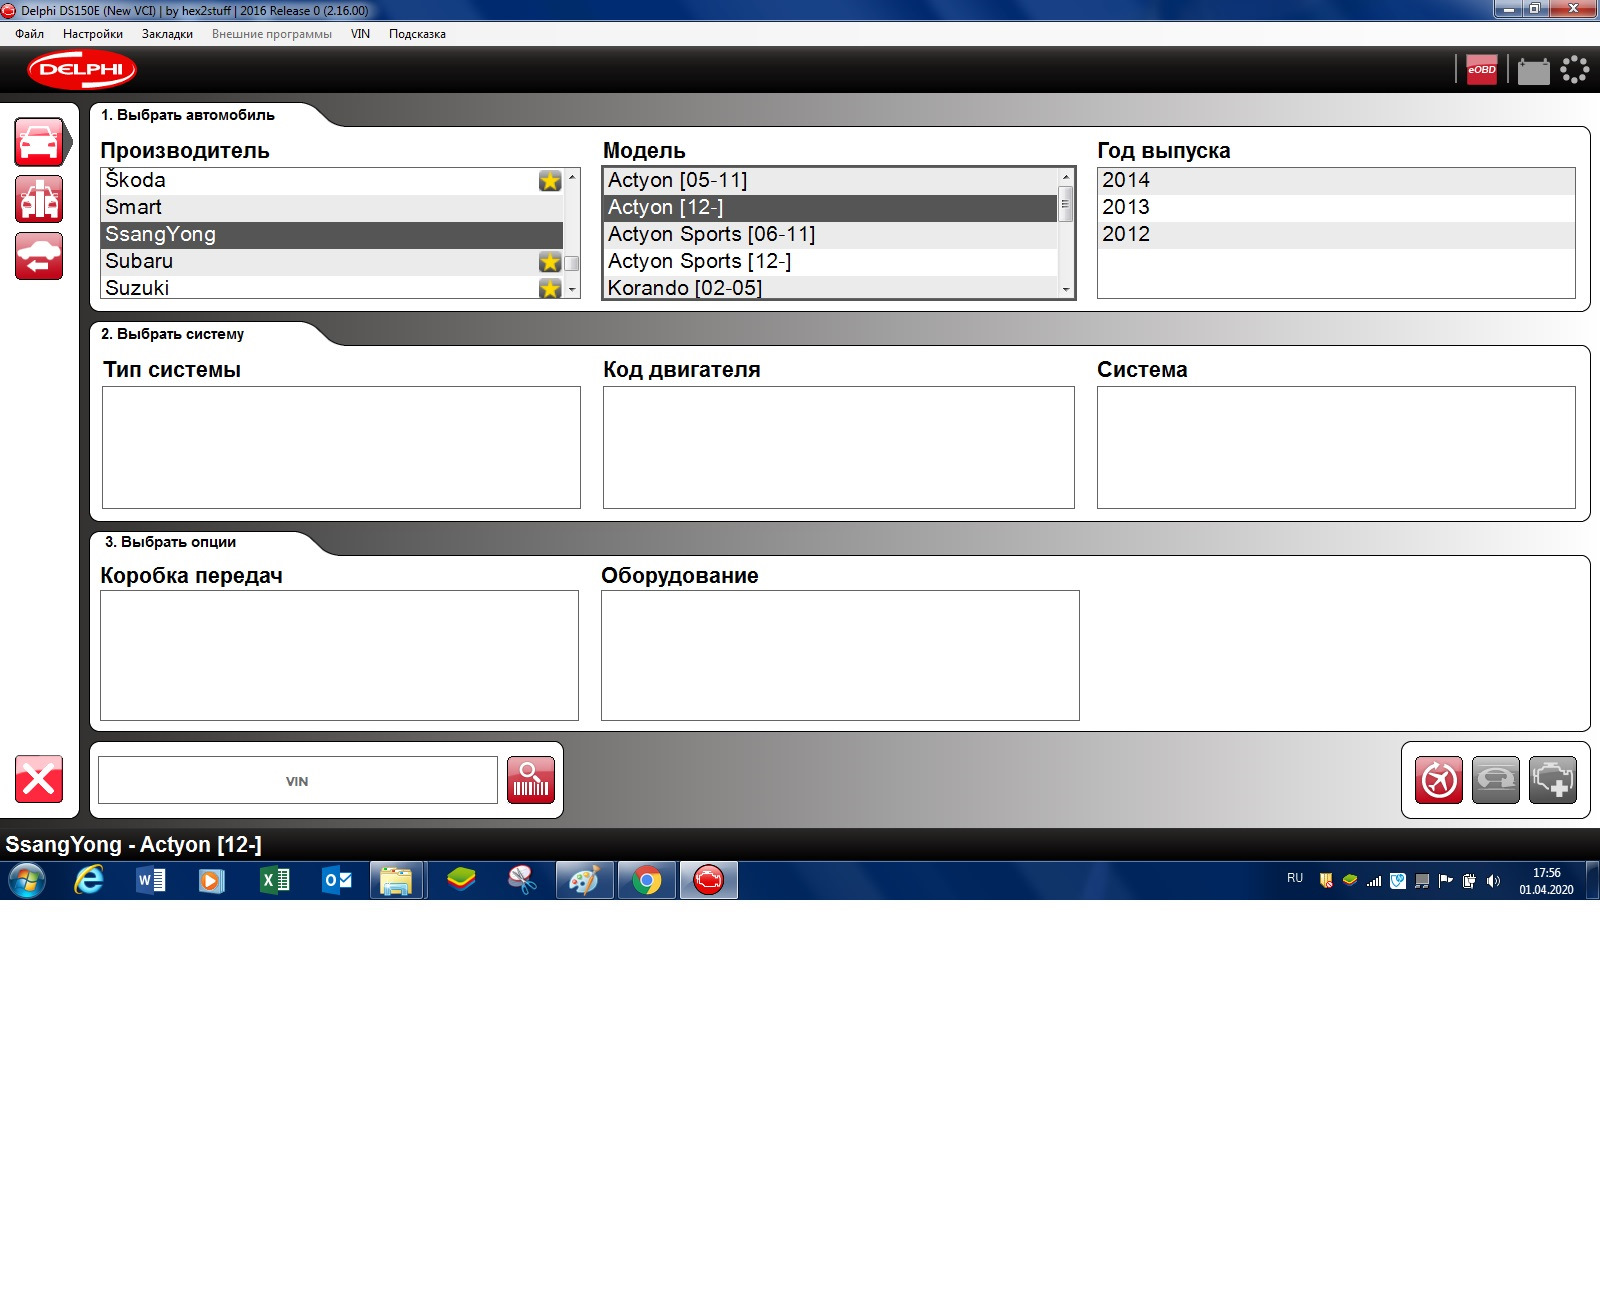Click the manufacturer list scrollbar thumb
Screen dimensions: 1600x1310
click(x=572, y=263)
